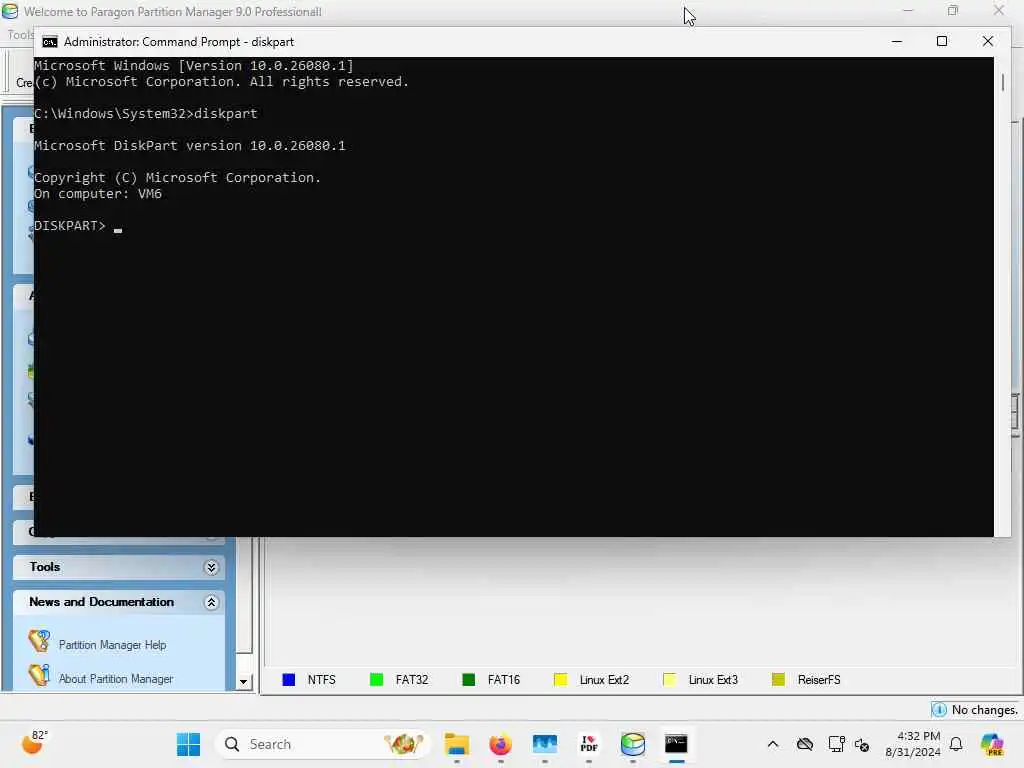Click the No changes status text
The image size is (1024, 768).
coord(984,710)
